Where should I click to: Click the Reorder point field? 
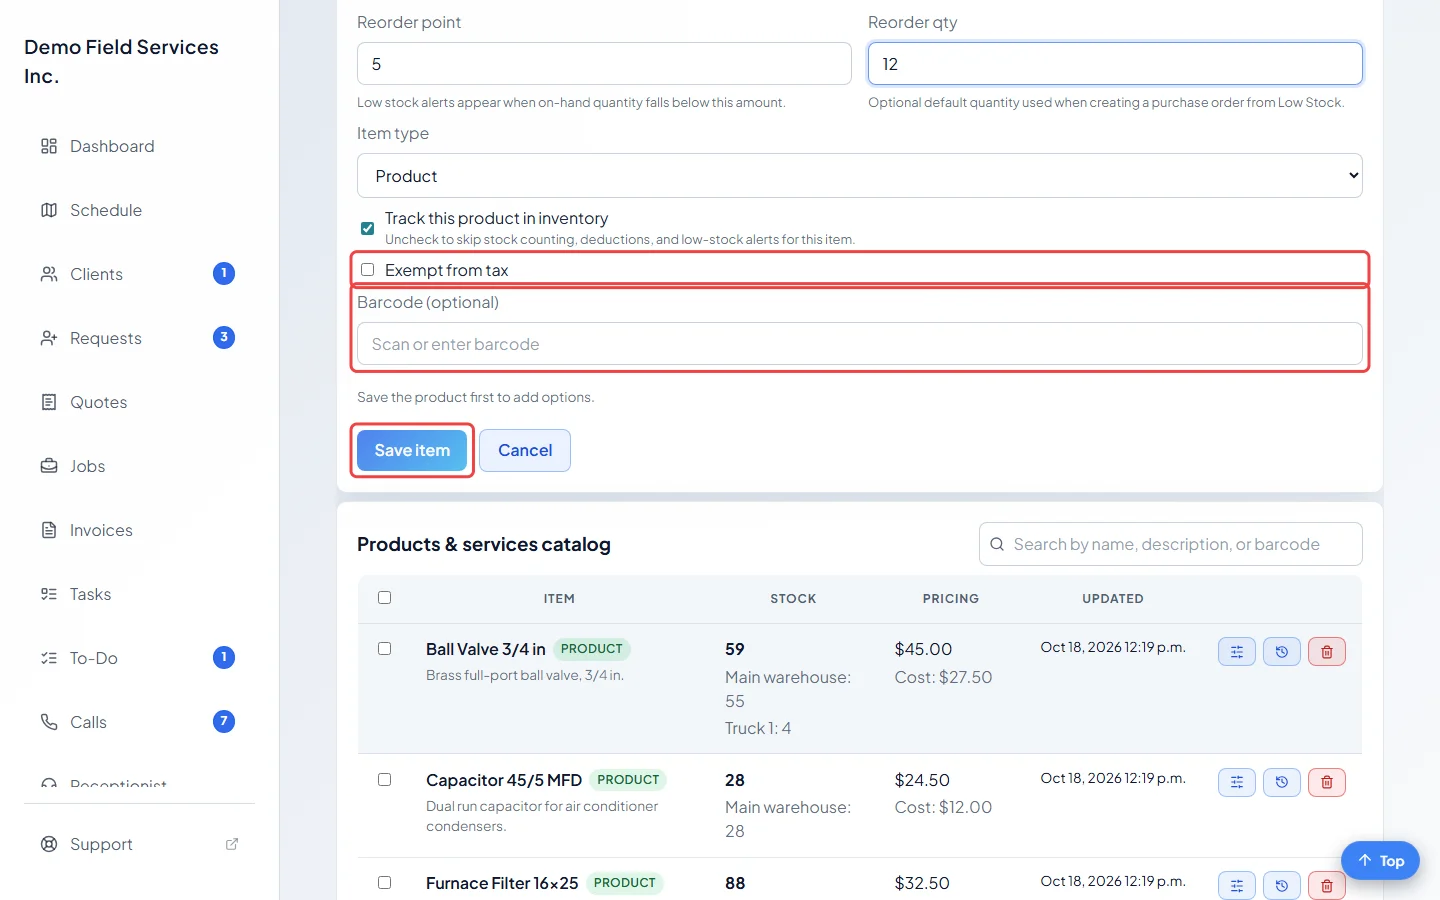tap(604, 64)
